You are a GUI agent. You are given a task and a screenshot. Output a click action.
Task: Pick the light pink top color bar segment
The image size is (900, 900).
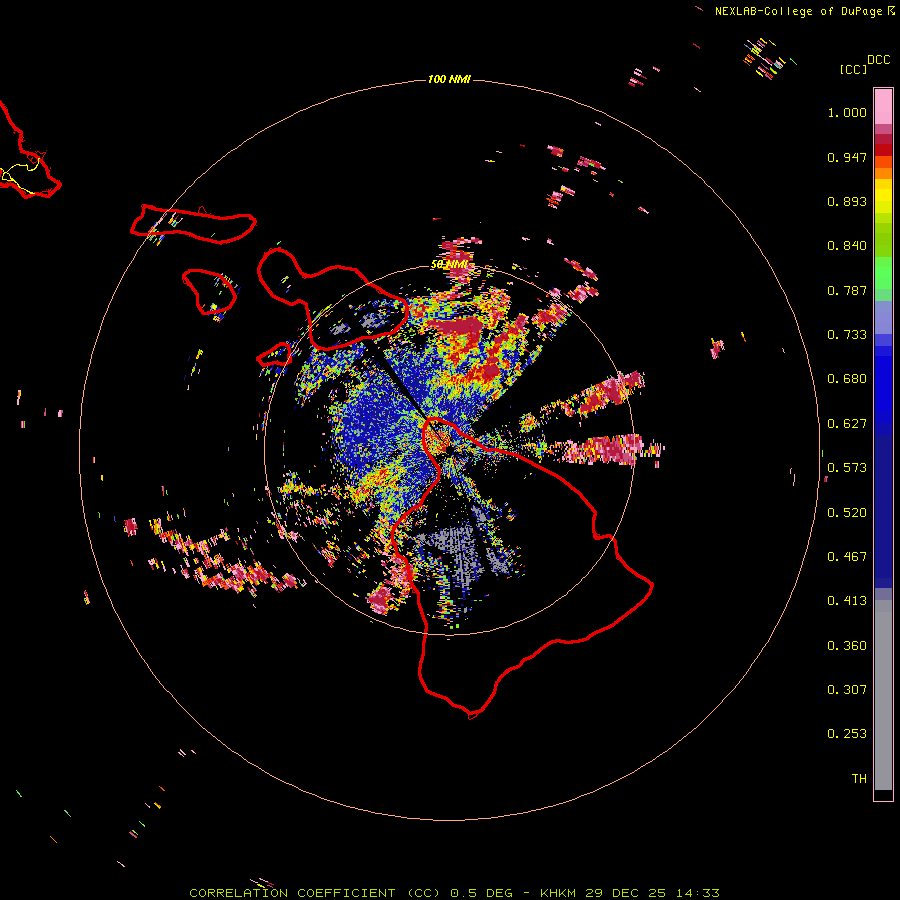pos(883,107)
